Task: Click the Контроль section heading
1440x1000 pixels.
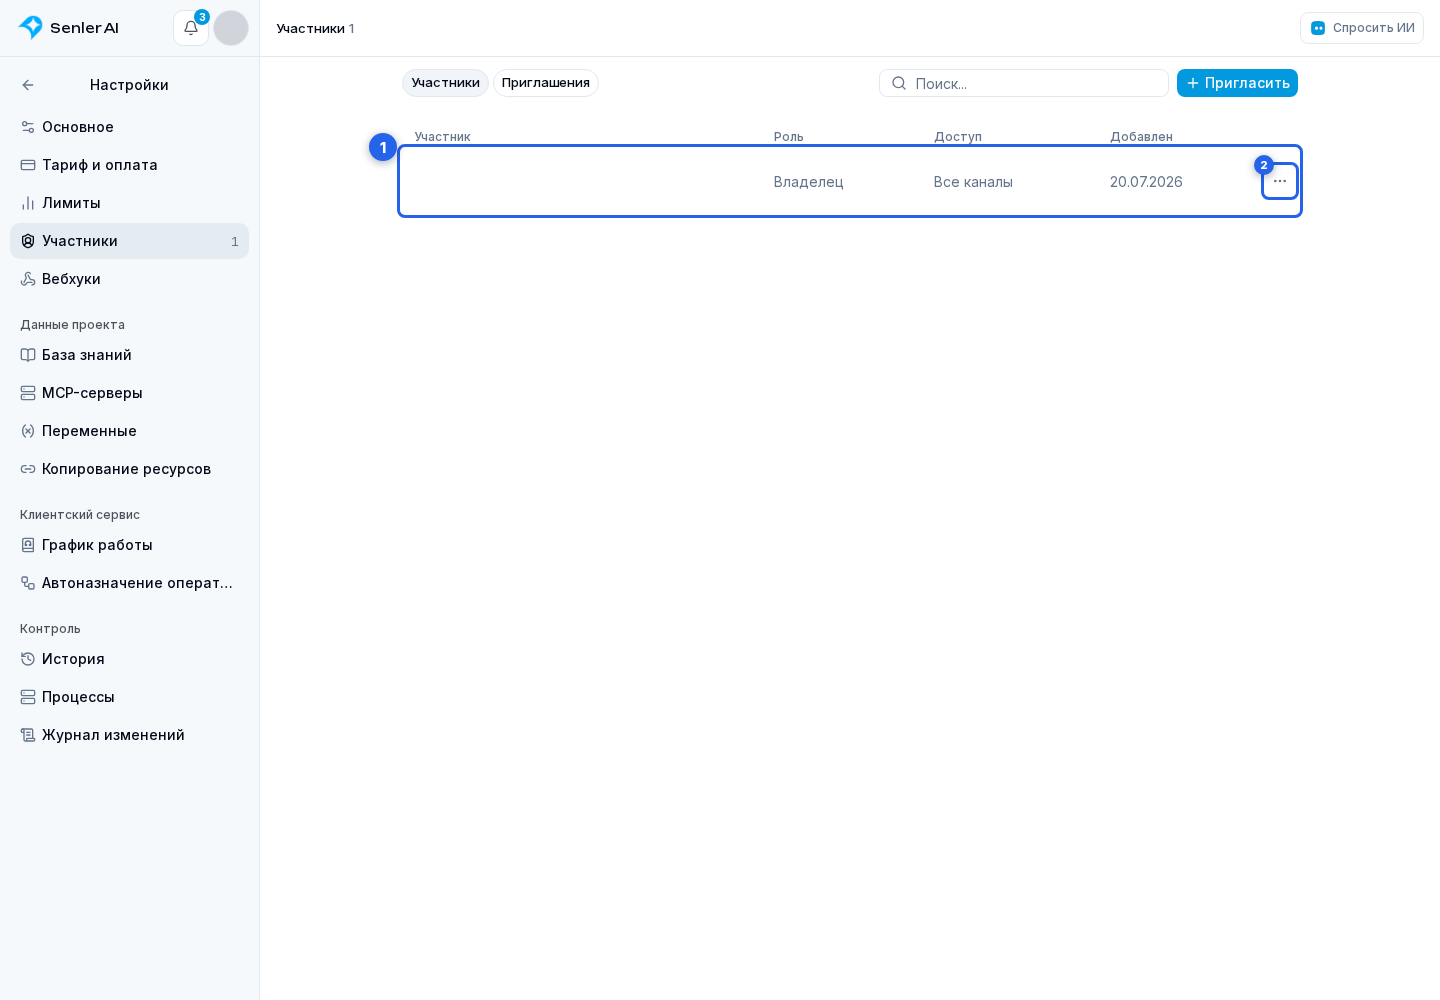Action: (x=50, y=629)
